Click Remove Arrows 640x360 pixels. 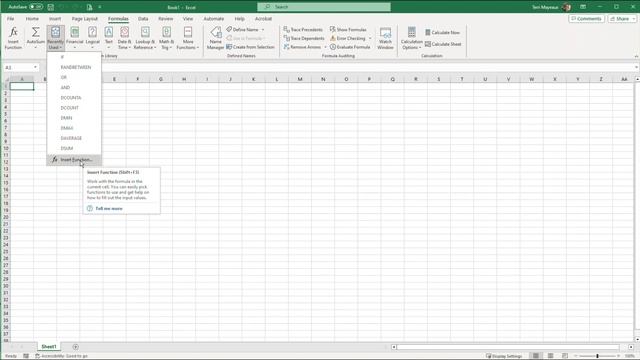tap(302, 47)
